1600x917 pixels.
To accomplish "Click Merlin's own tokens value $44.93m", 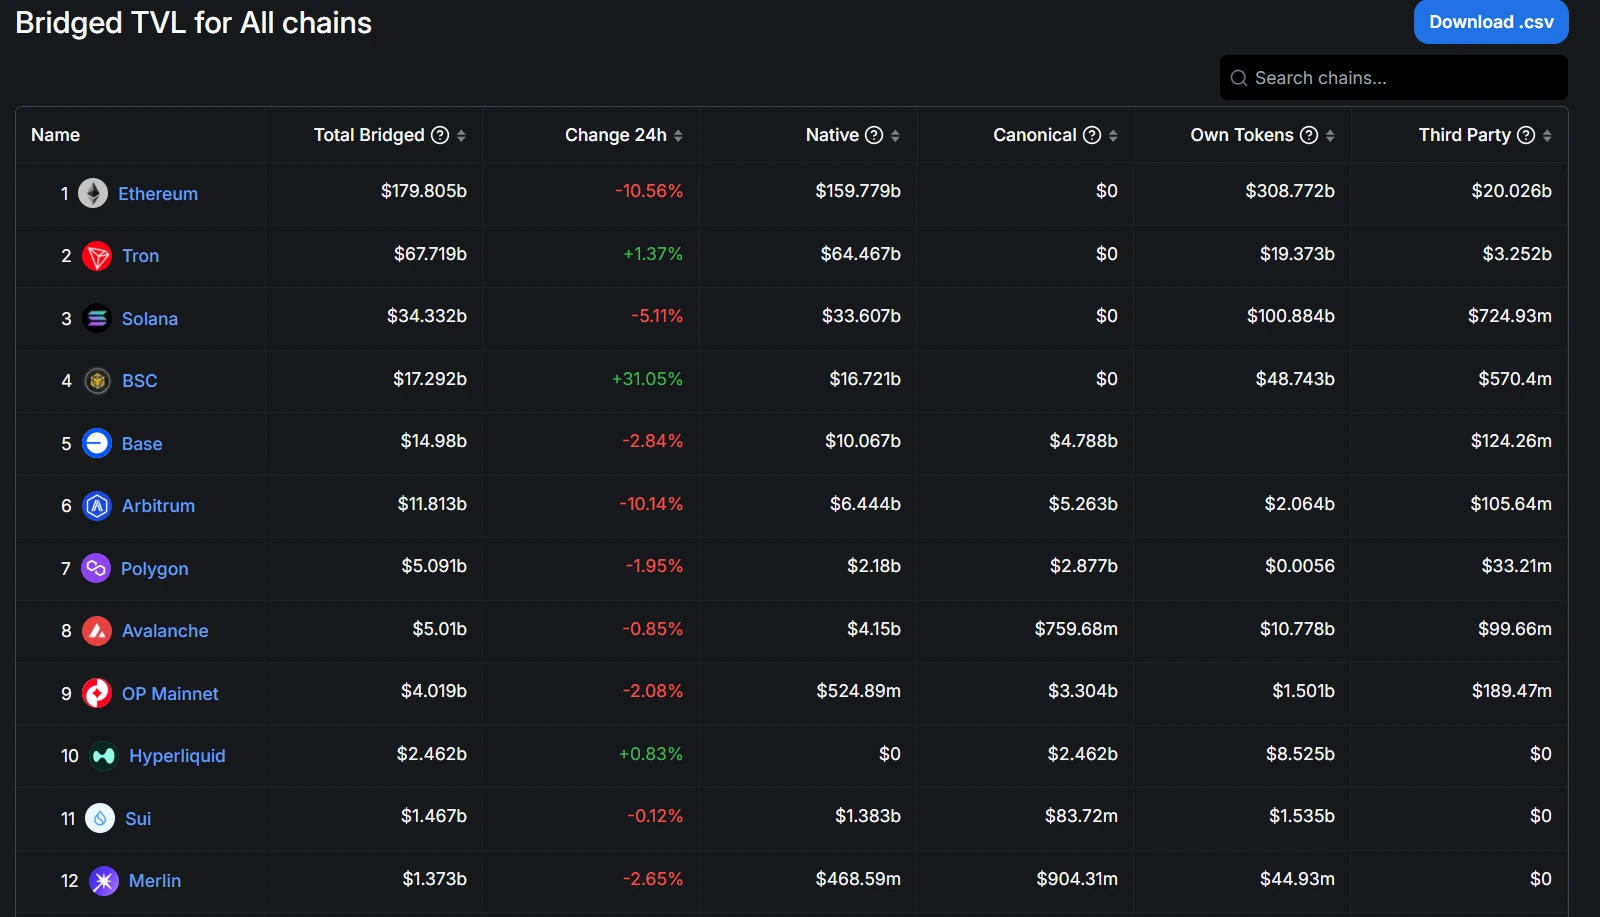I will 1297,879.
